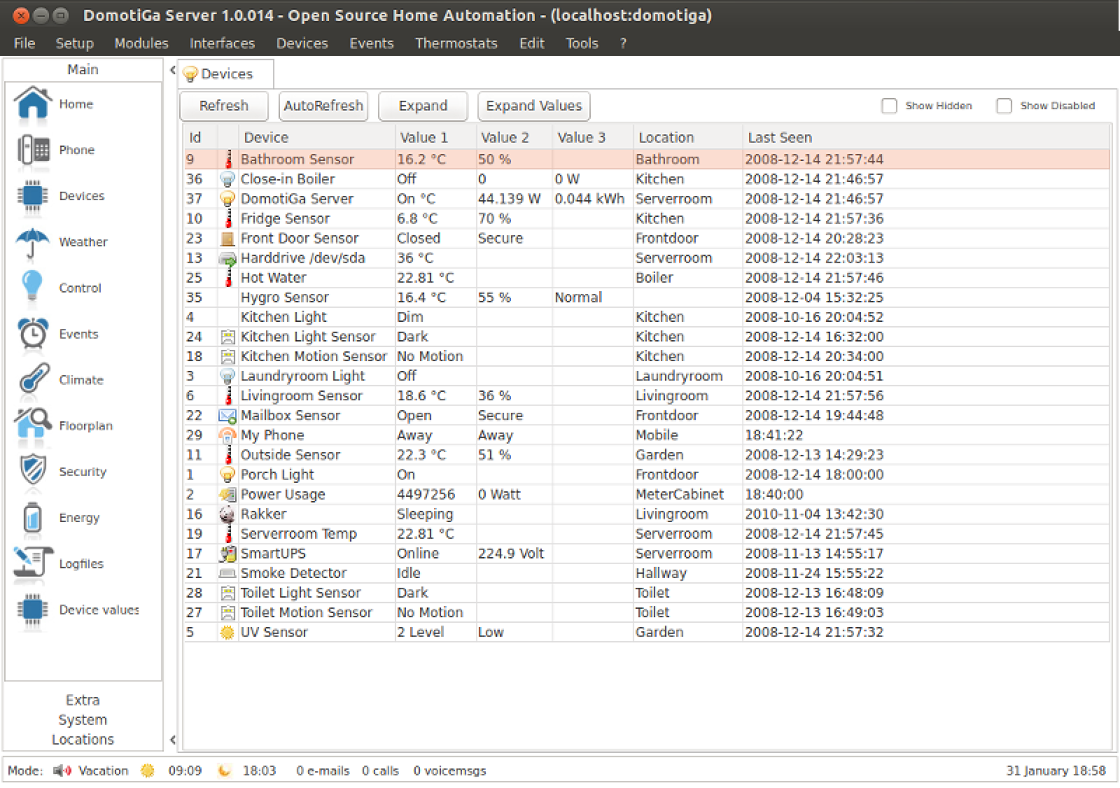Open the Phone panel icon
This screenshot has width=1120, height=788.
point(33,150)
